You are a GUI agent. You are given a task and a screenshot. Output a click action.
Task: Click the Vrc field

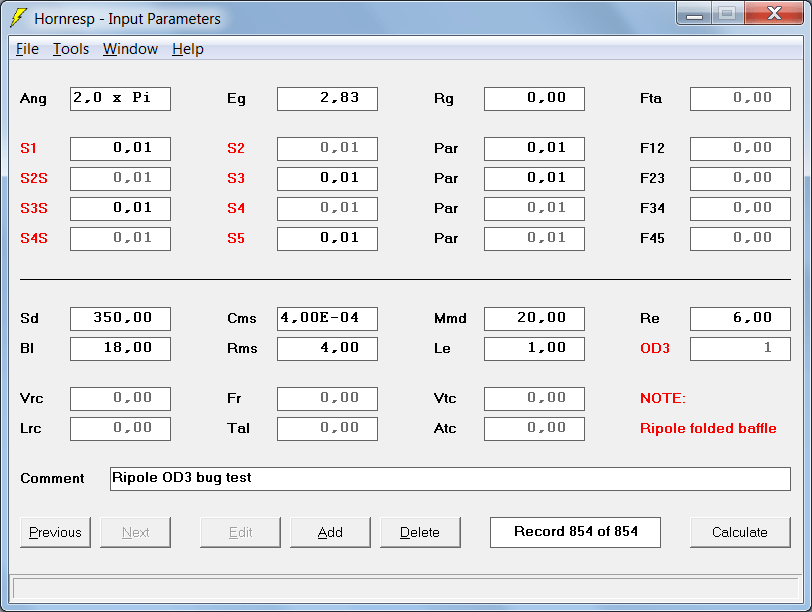click(x=120, y=399)
